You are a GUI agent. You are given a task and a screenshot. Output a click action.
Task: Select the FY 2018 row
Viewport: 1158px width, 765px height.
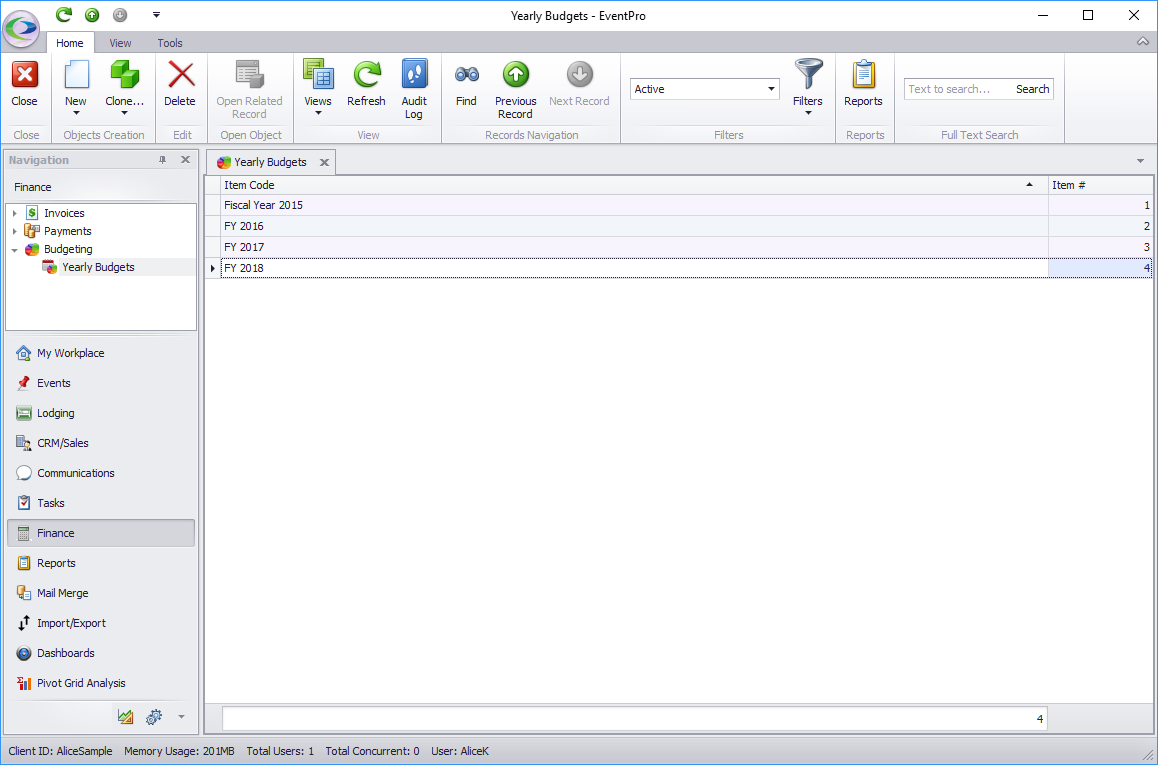[686, 268]
